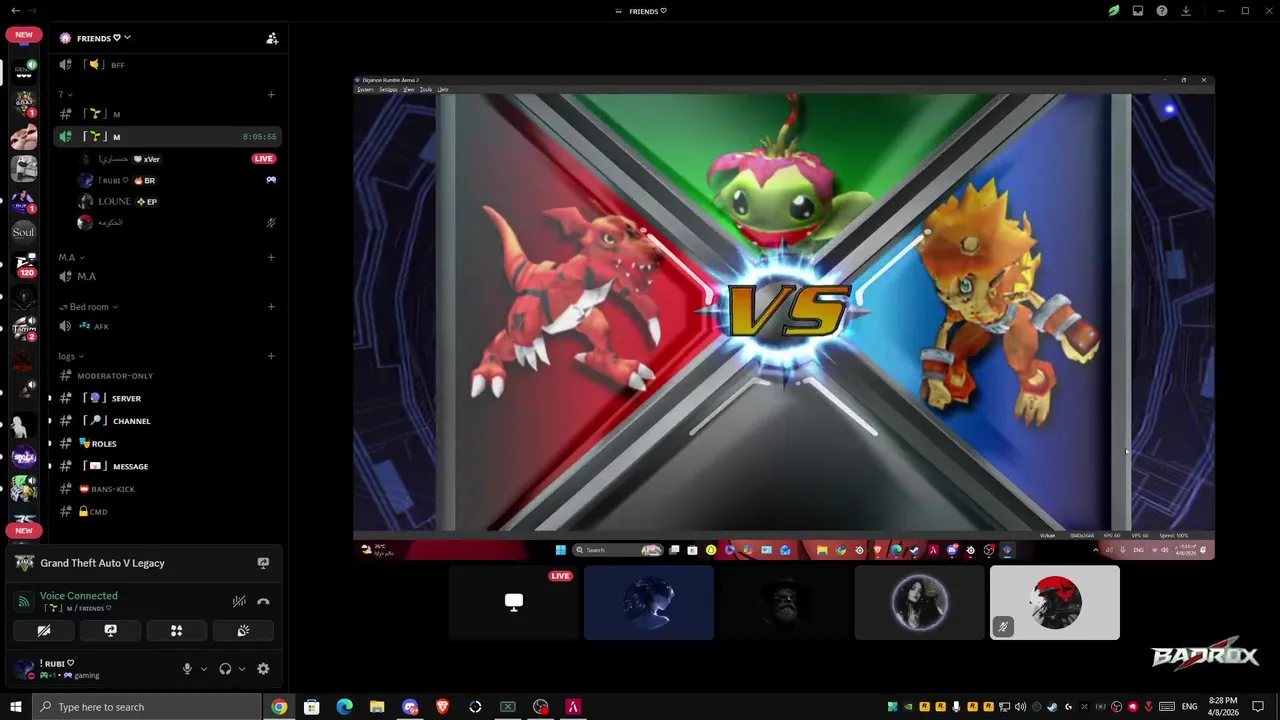Viewport: 1280px width, 720px height.
Task: Select the LIVE stream tile in call
Action: 513,602
